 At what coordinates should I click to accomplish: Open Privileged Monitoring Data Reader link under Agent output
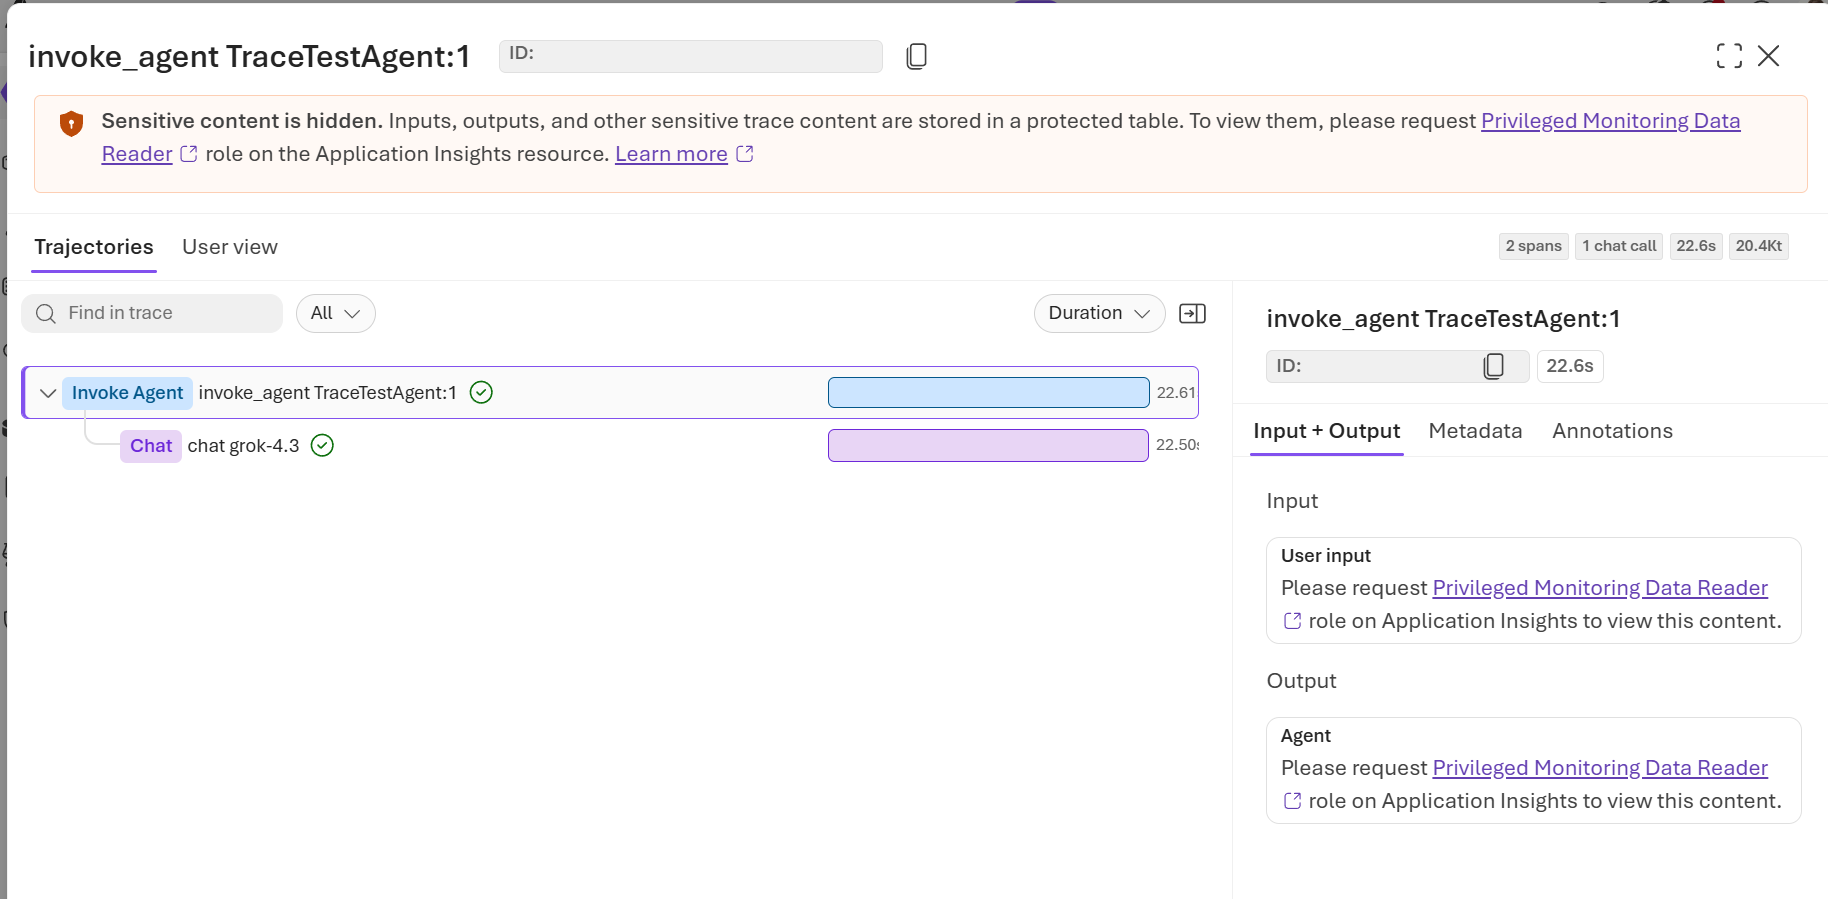point(1600,768)
